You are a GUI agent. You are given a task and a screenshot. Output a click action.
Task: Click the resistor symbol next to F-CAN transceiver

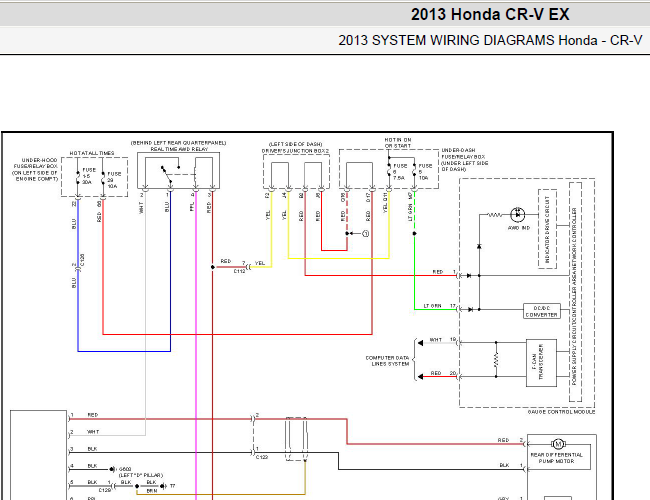coord(496,359)
